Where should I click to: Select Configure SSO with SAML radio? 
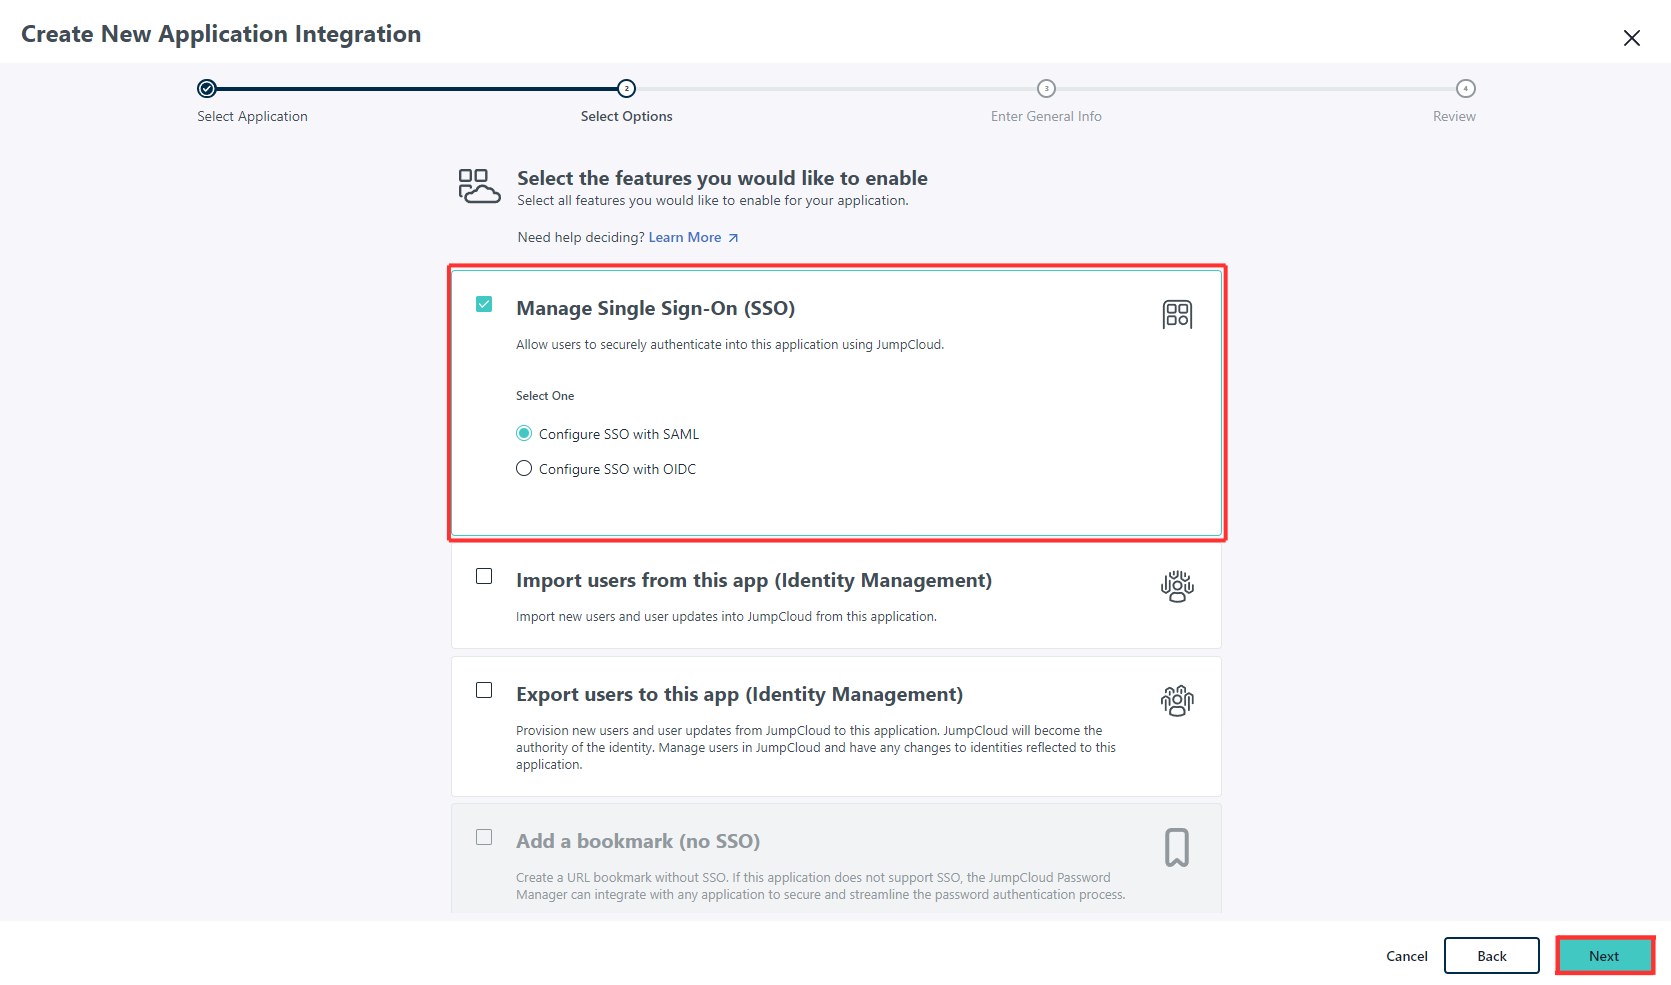[x=524, y=433]
